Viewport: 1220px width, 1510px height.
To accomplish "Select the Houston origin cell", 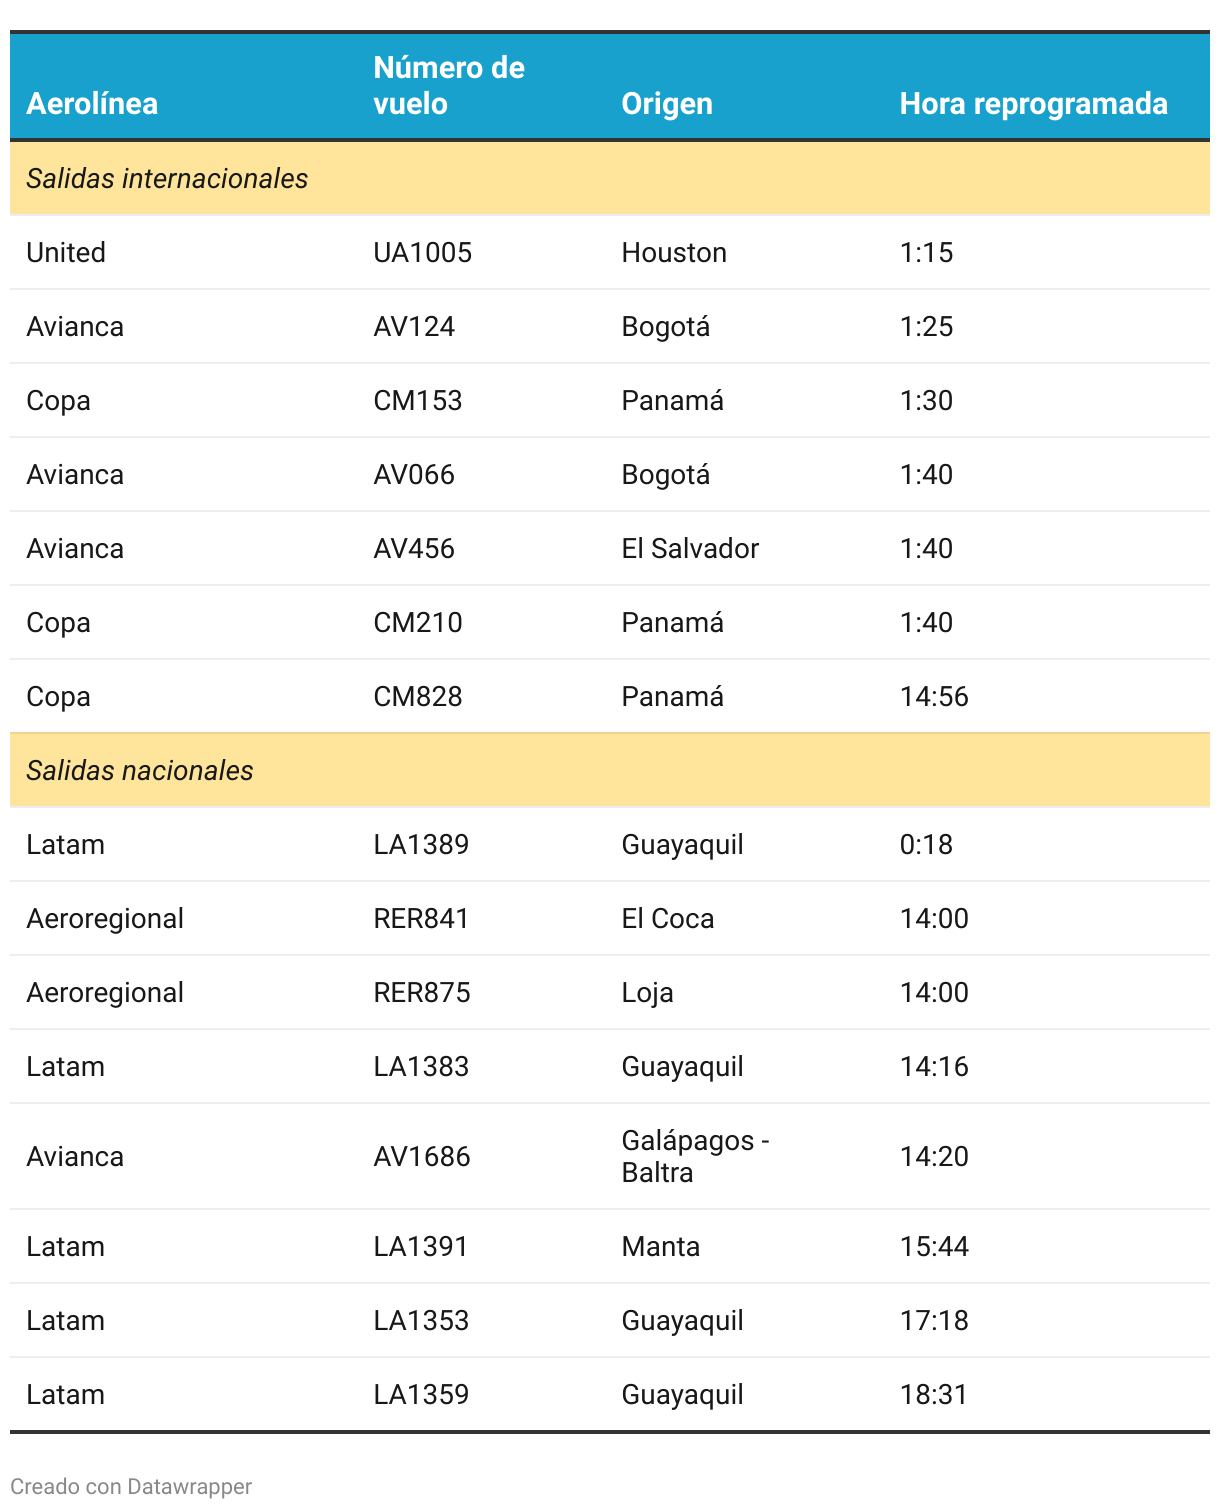I will point(674,253).
